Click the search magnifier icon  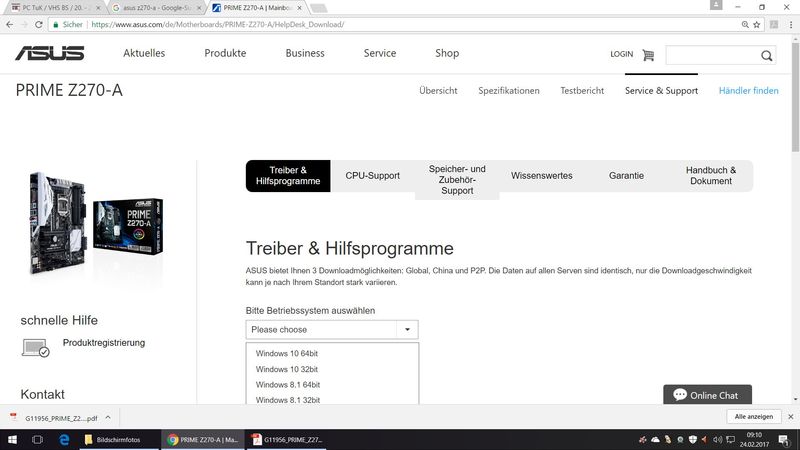pos(766,56)
